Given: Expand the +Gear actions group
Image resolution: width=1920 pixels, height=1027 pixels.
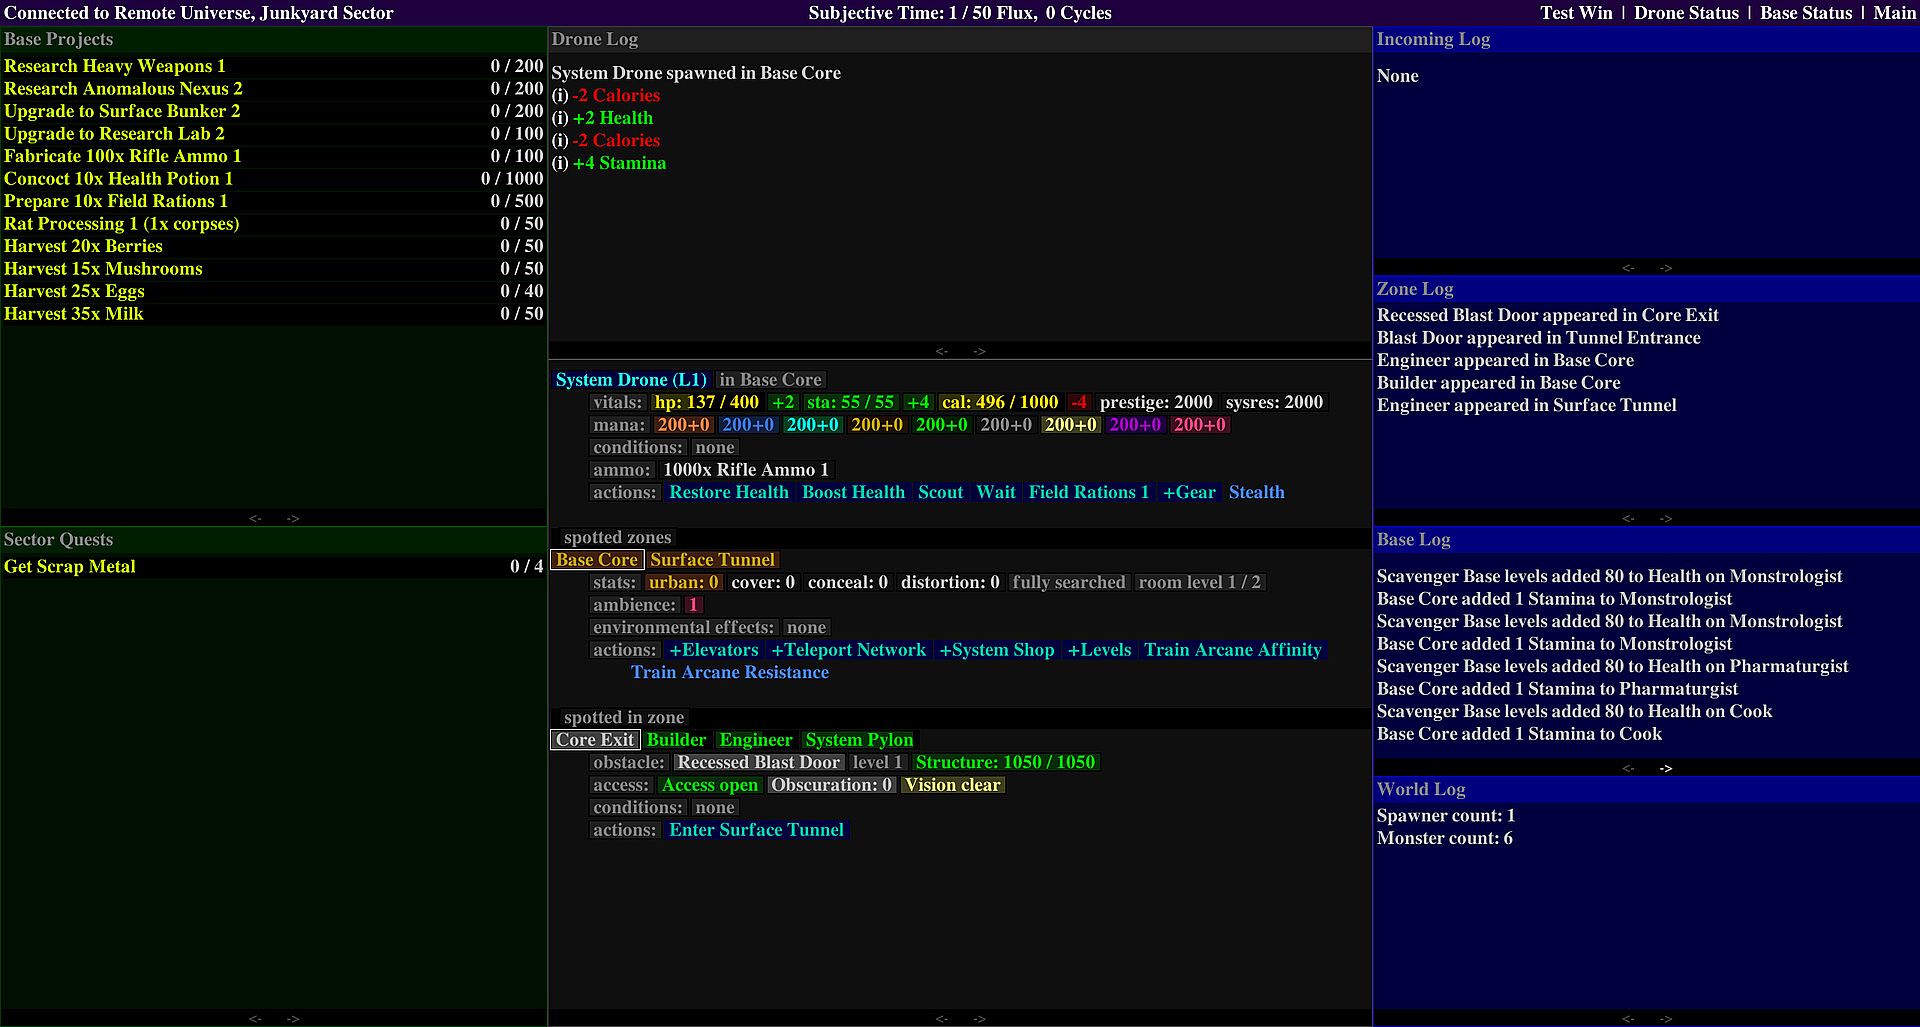Looking at the screenshot, I should [x=1189, y=492].
